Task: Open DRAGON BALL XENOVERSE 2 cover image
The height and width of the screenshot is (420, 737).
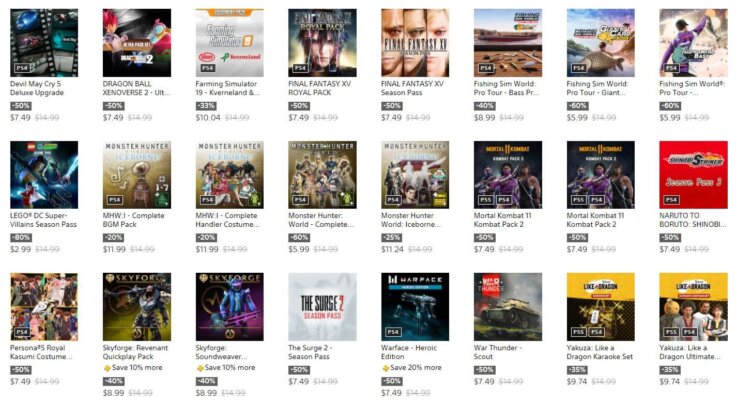Action: (x=137, y=43)
